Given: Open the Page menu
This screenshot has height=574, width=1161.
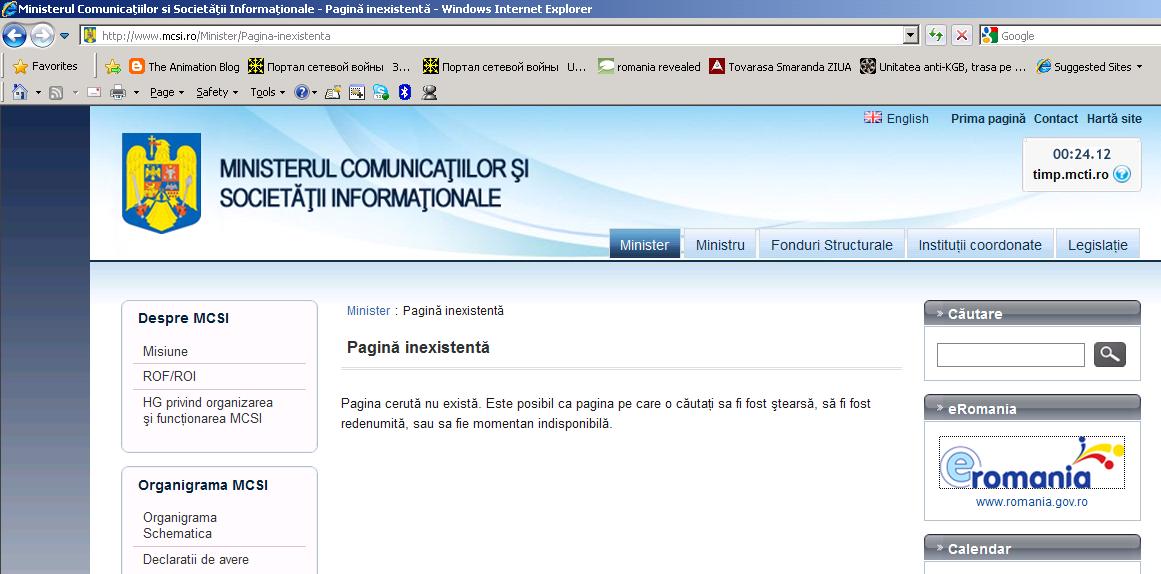Looking at the screenshot, I should [167, 93].
